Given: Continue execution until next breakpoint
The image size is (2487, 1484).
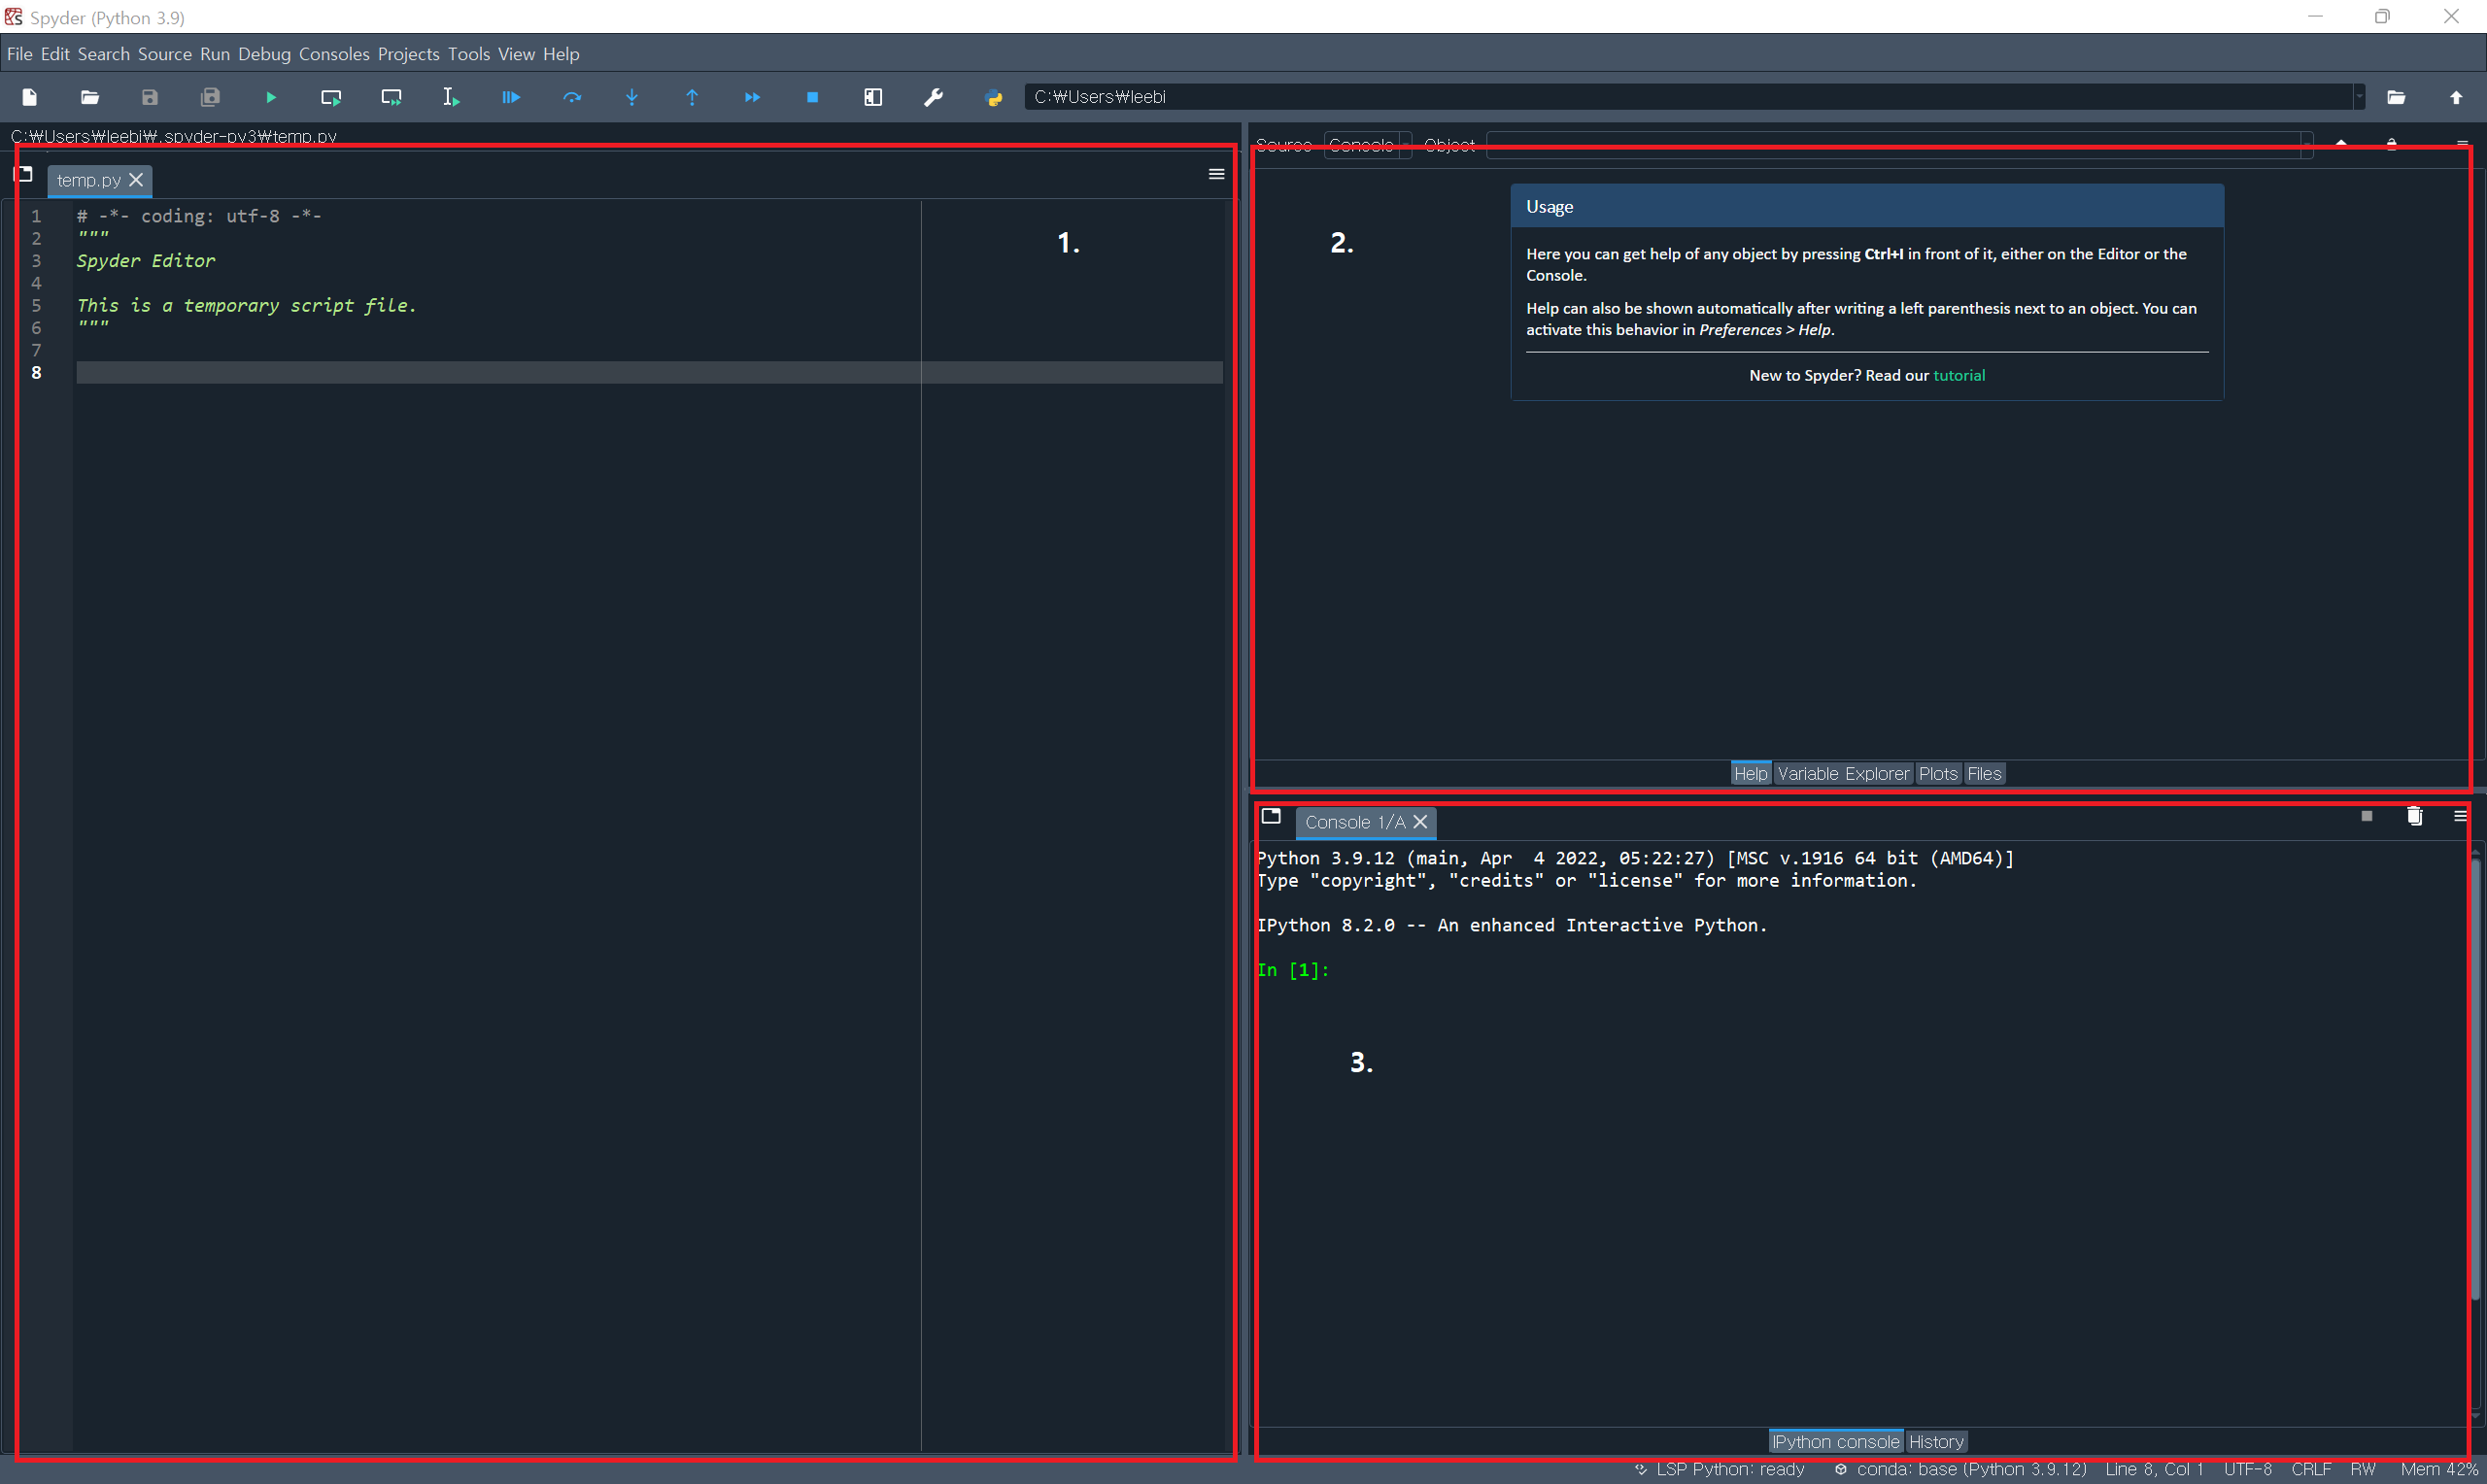Looking at the screenshot, I should [752, 97].
